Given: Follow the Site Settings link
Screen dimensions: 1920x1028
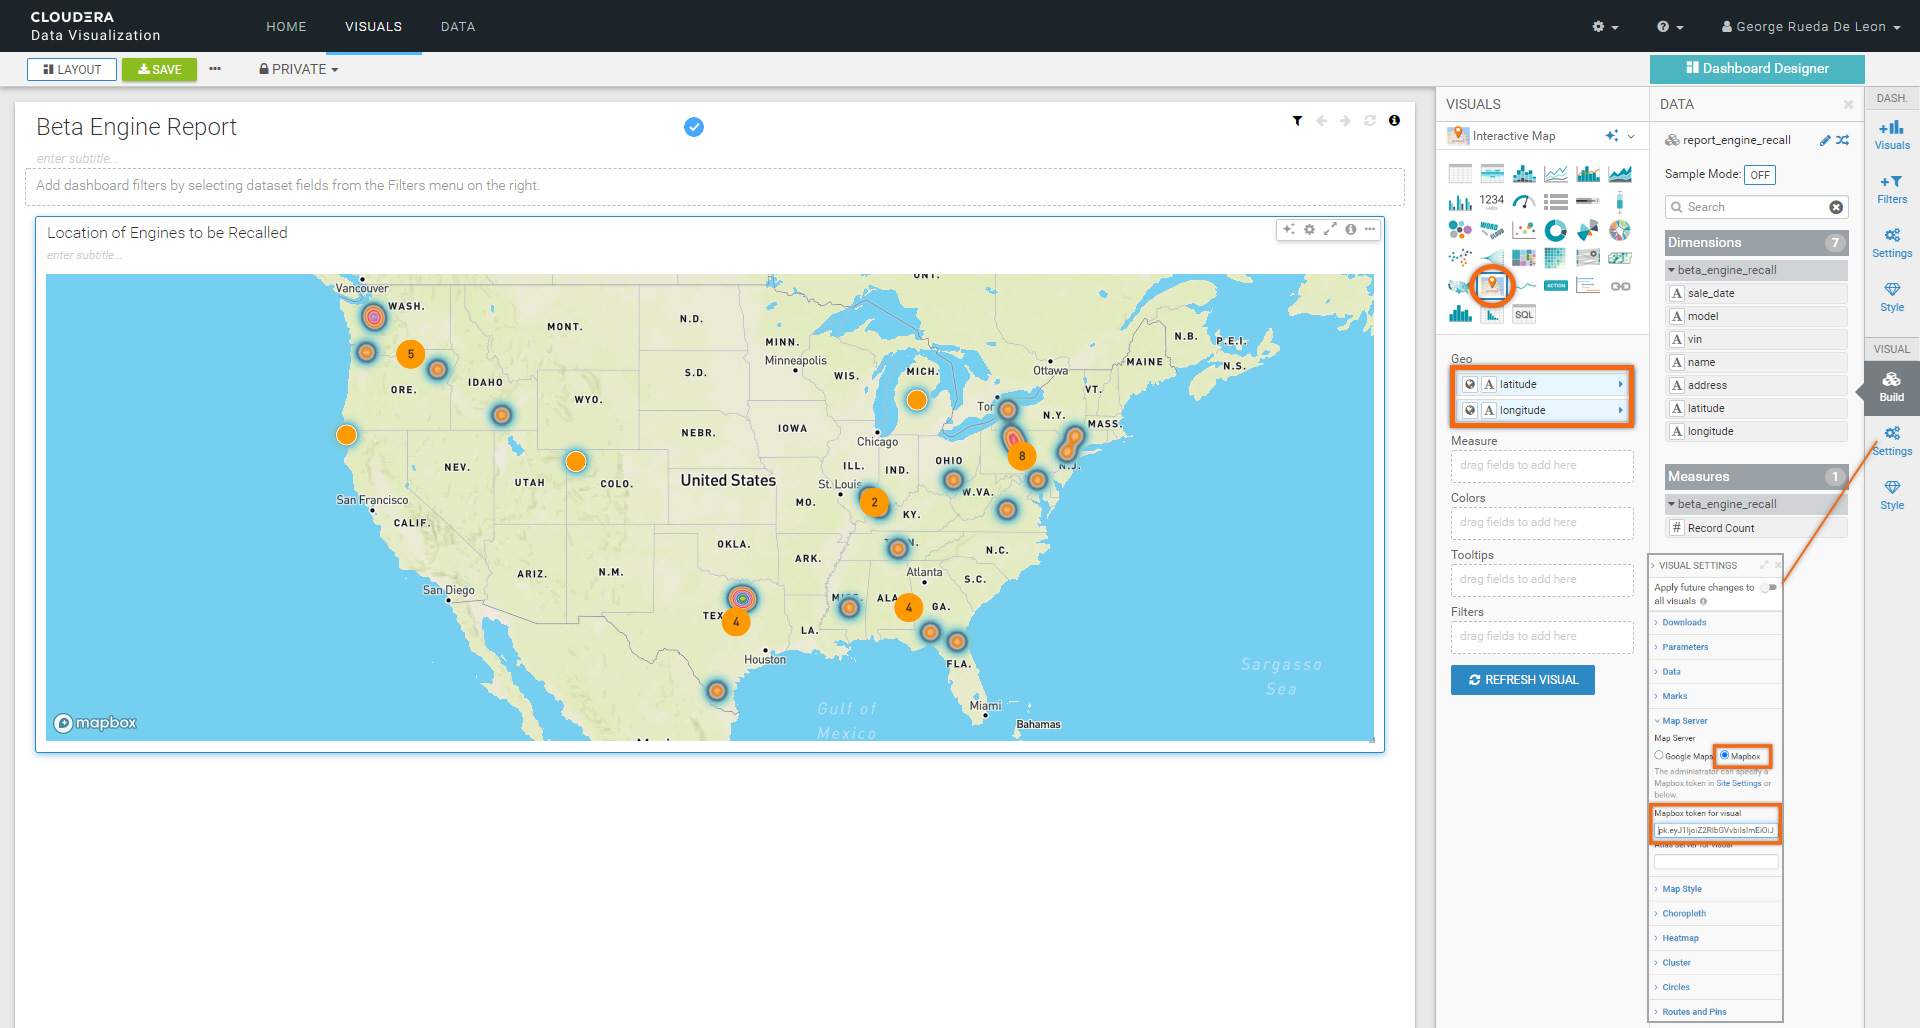Looking at the screenshot, I should coord(1738,783).
